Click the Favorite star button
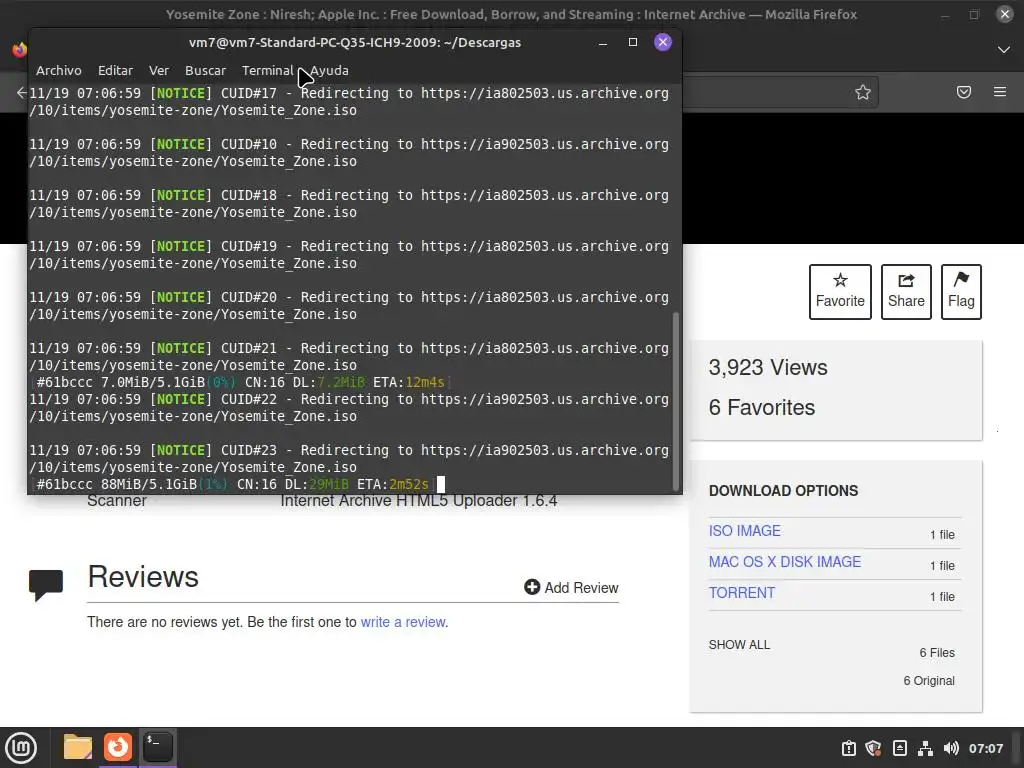Screen dimensions: 1024x768 click(x=840, y=292)
